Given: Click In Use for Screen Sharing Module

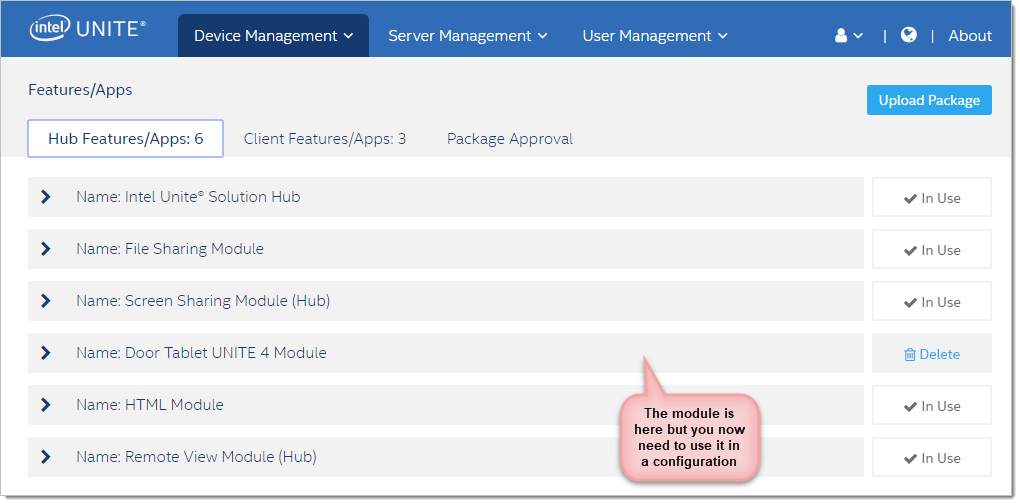Looking at the screenshot, I should [932, 302].
